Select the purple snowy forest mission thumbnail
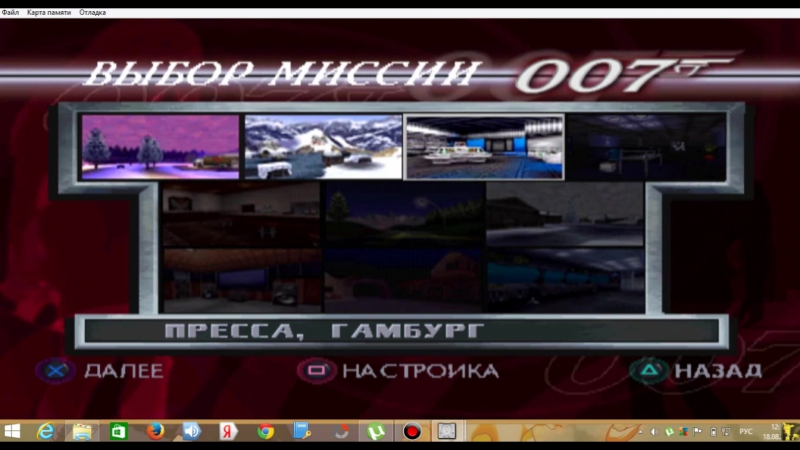800x450 pixels. click(x=160, y=147)
